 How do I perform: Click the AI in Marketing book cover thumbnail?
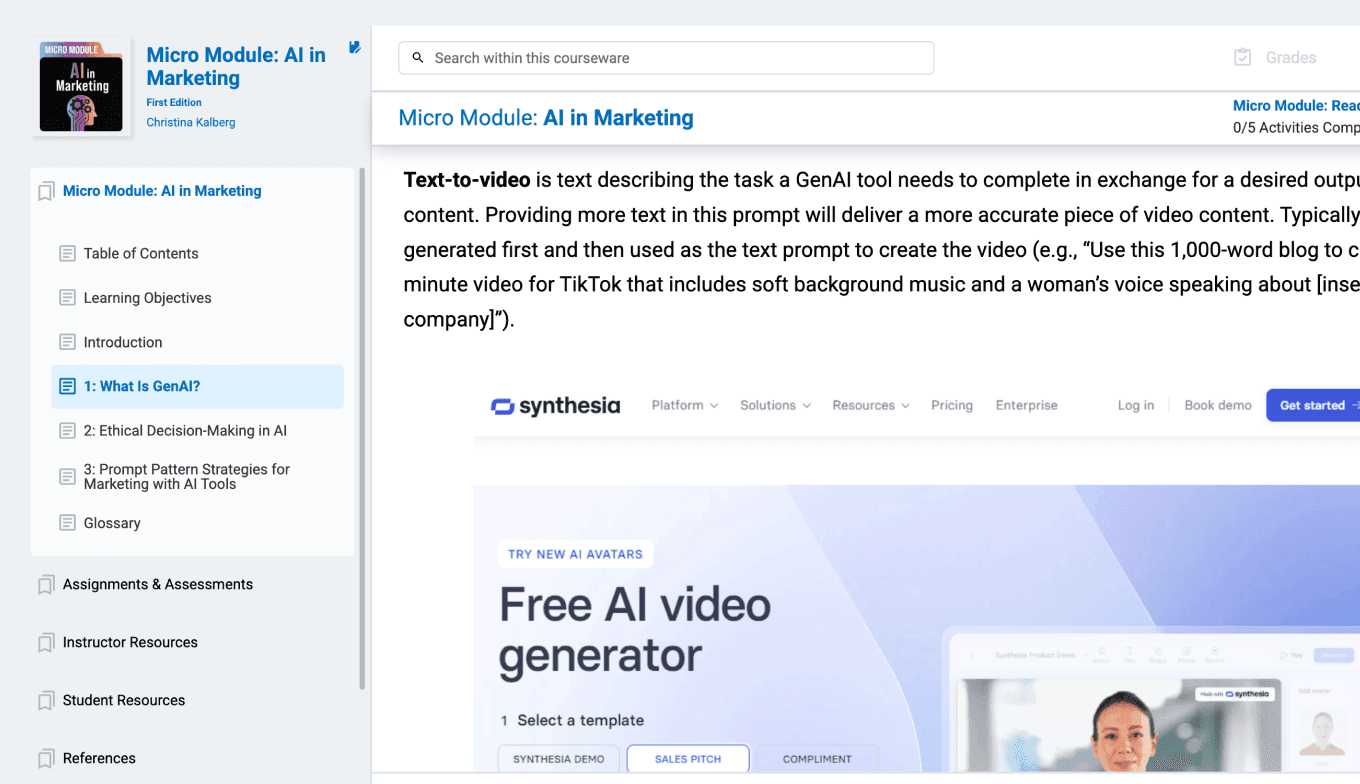click(x=81, y=87)
